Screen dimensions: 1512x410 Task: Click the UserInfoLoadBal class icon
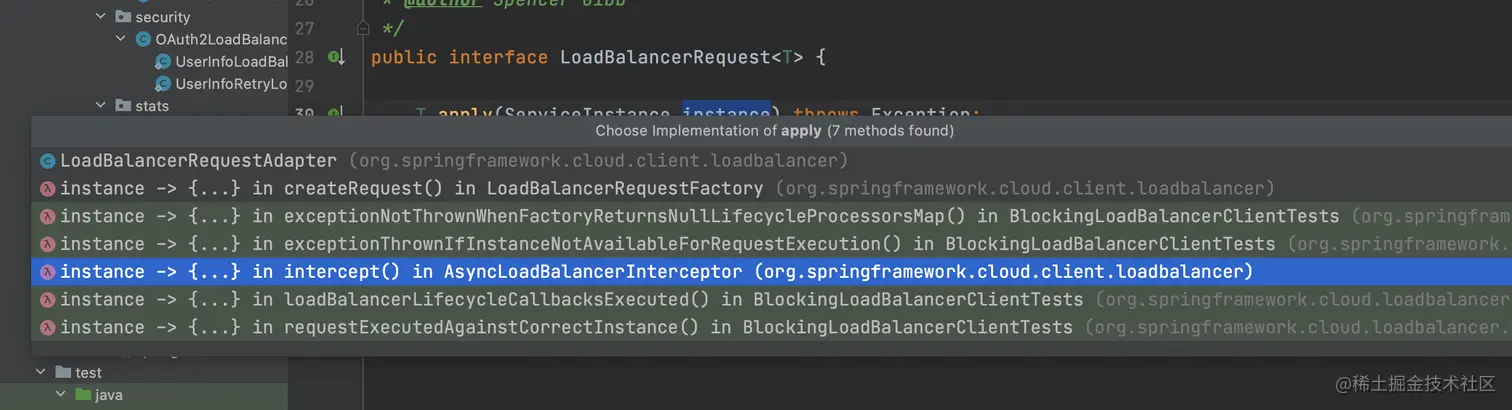pyautogui.click(x=163, y=61)
